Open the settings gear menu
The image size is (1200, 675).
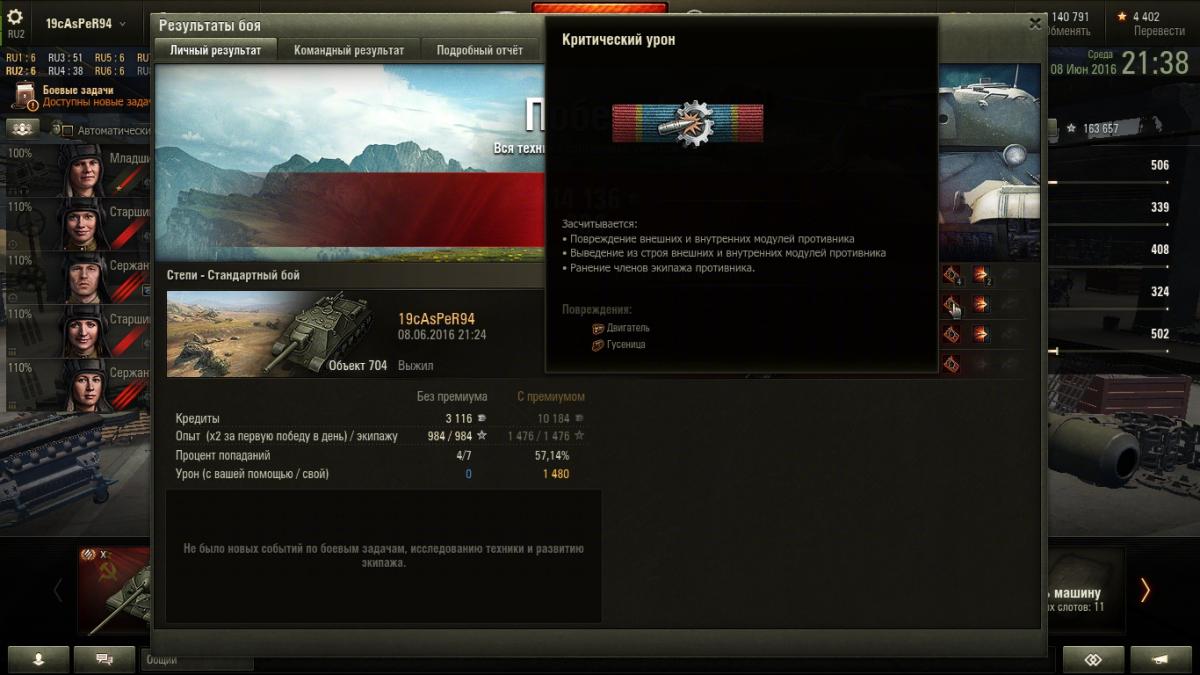(x=15, y=17)
